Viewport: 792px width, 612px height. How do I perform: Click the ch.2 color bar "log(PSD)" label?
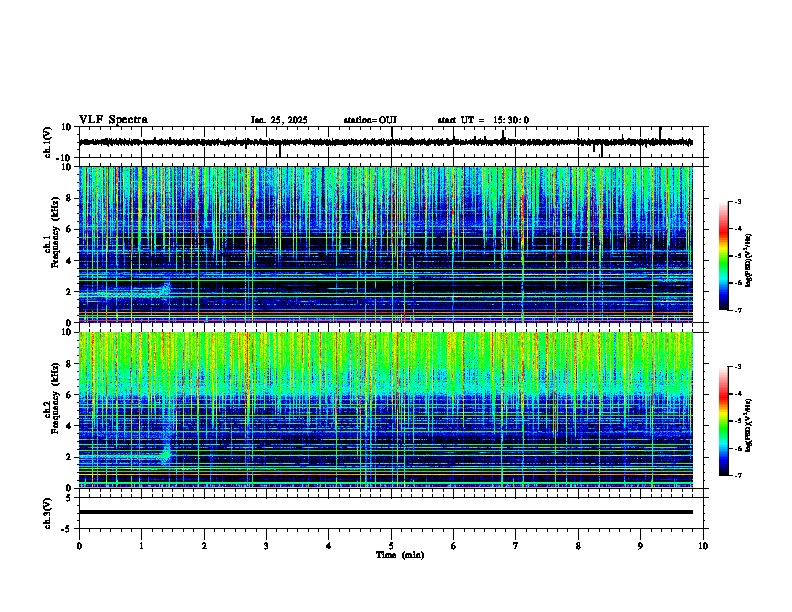point(748,425)
